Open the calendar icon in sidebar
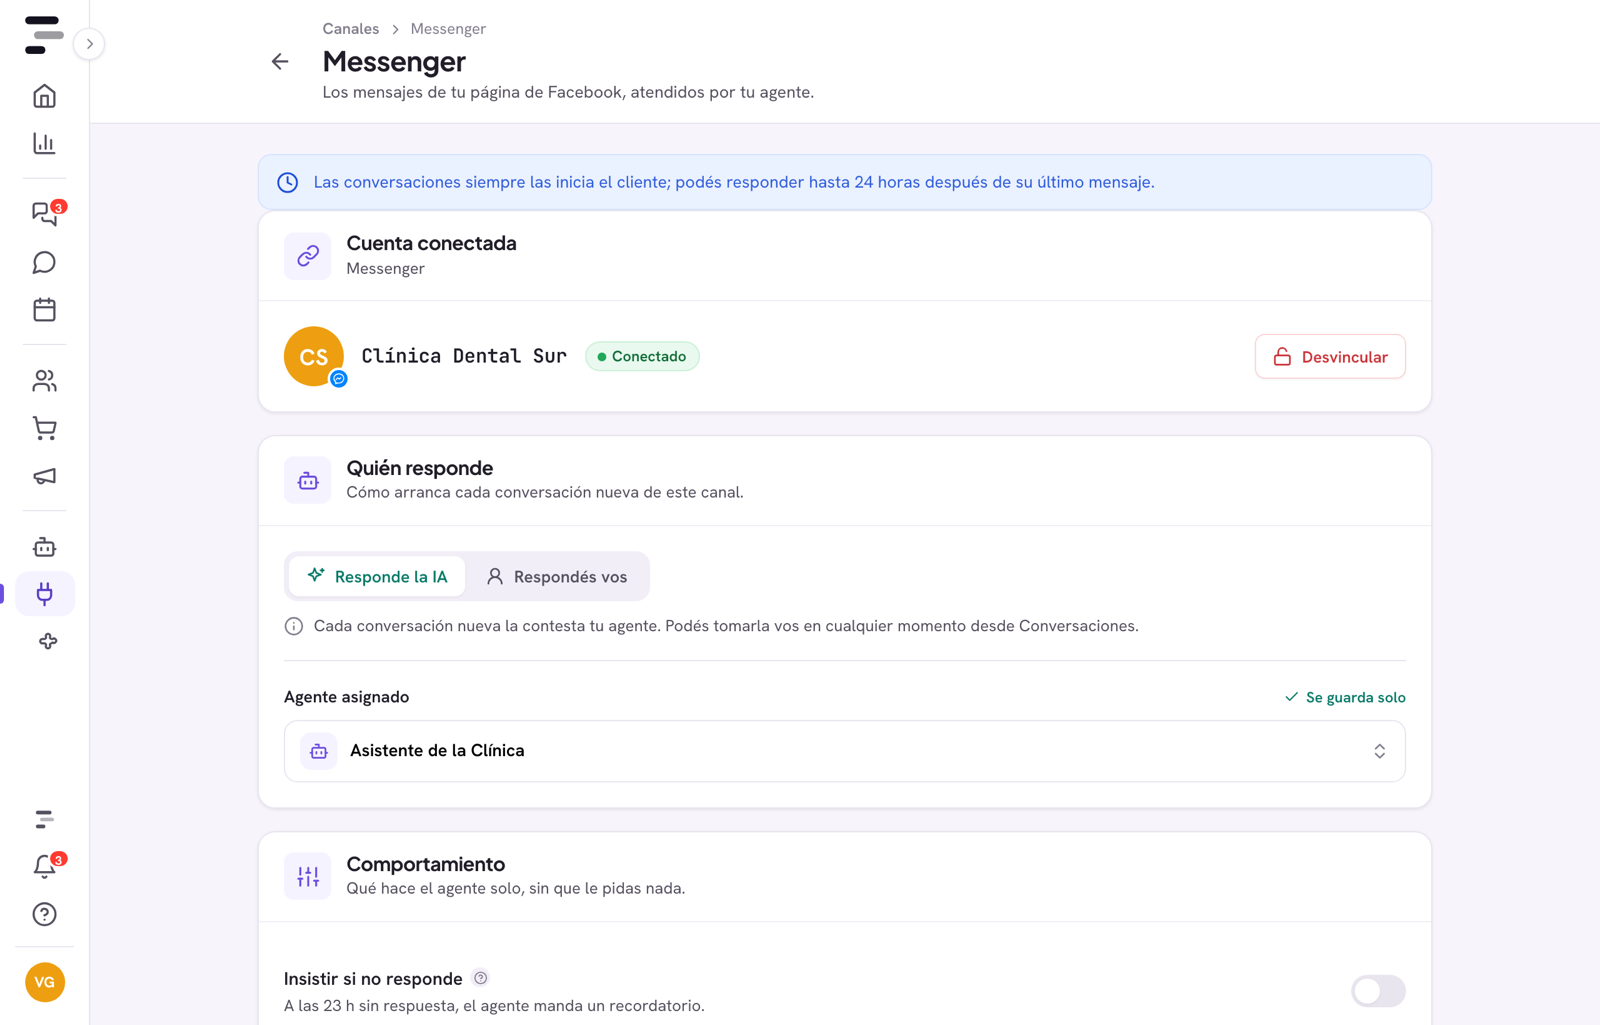 click(44, 310)
